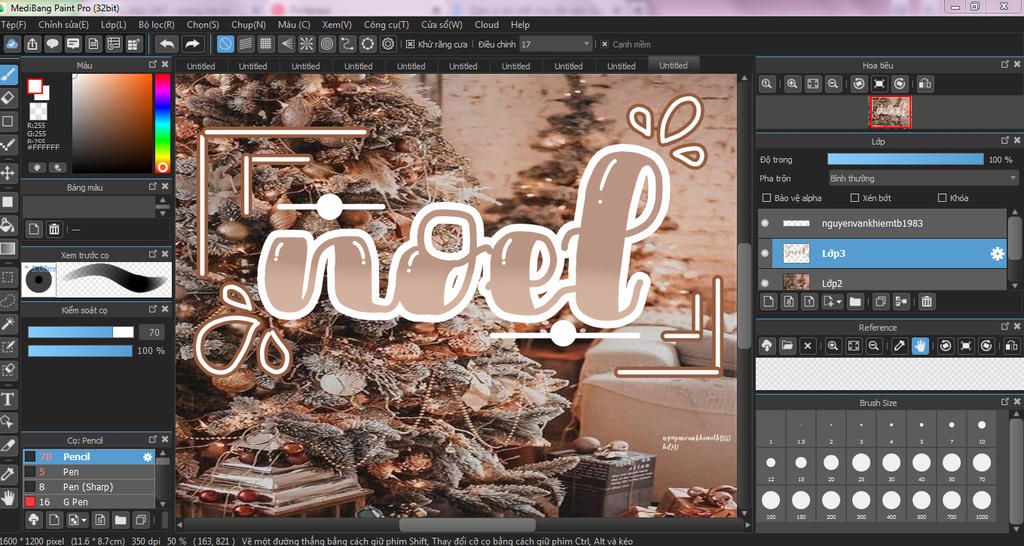The image size is (1024, 546).
Task: Select the G Pen brush
Action: point(89,502)
